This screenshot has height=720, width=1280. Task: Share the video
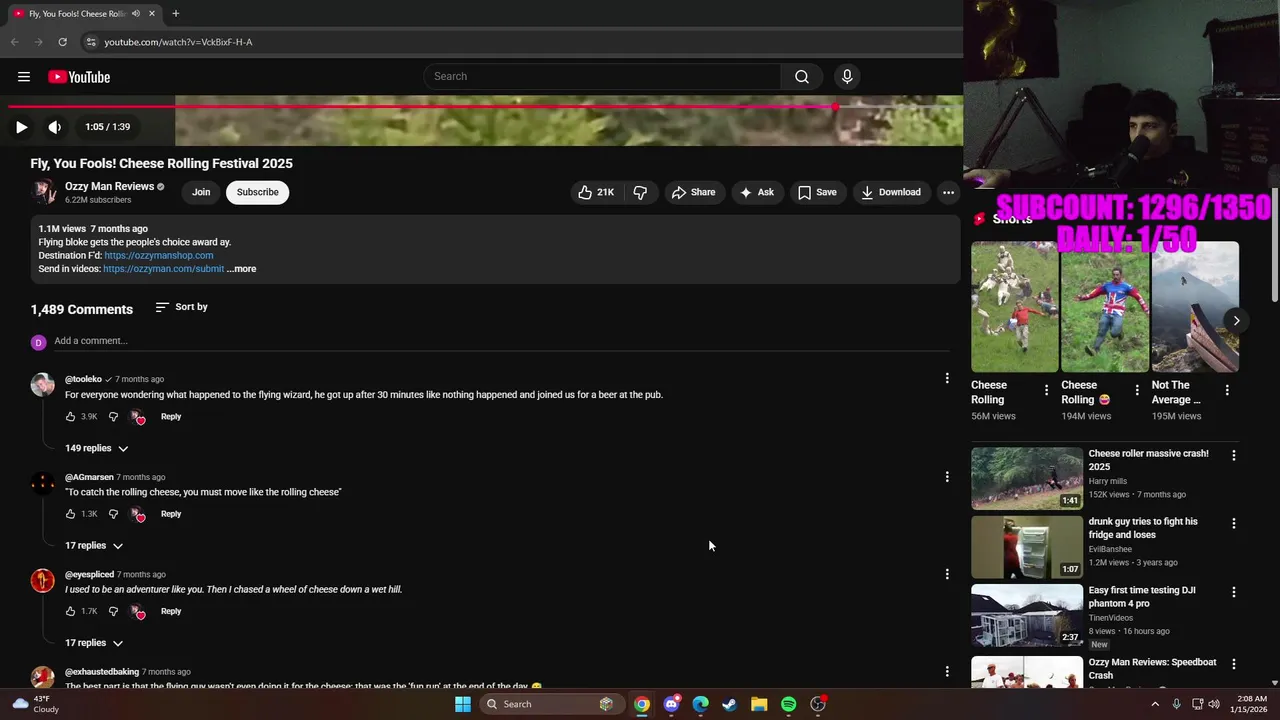pyautogui.click(x=693, y=192)
